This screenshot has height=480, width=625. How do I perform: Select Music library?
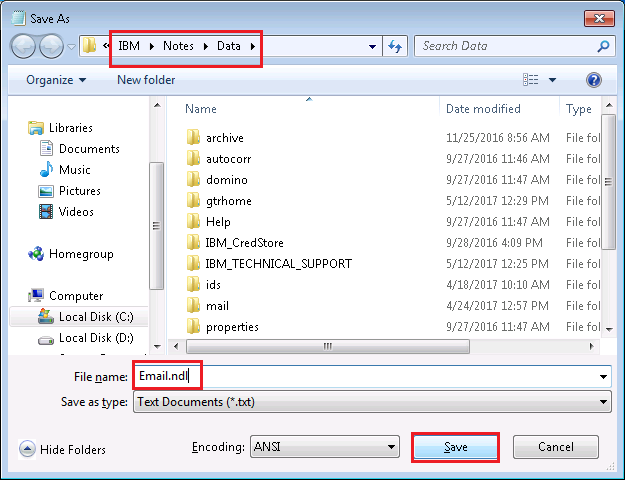tap(65, 169)
